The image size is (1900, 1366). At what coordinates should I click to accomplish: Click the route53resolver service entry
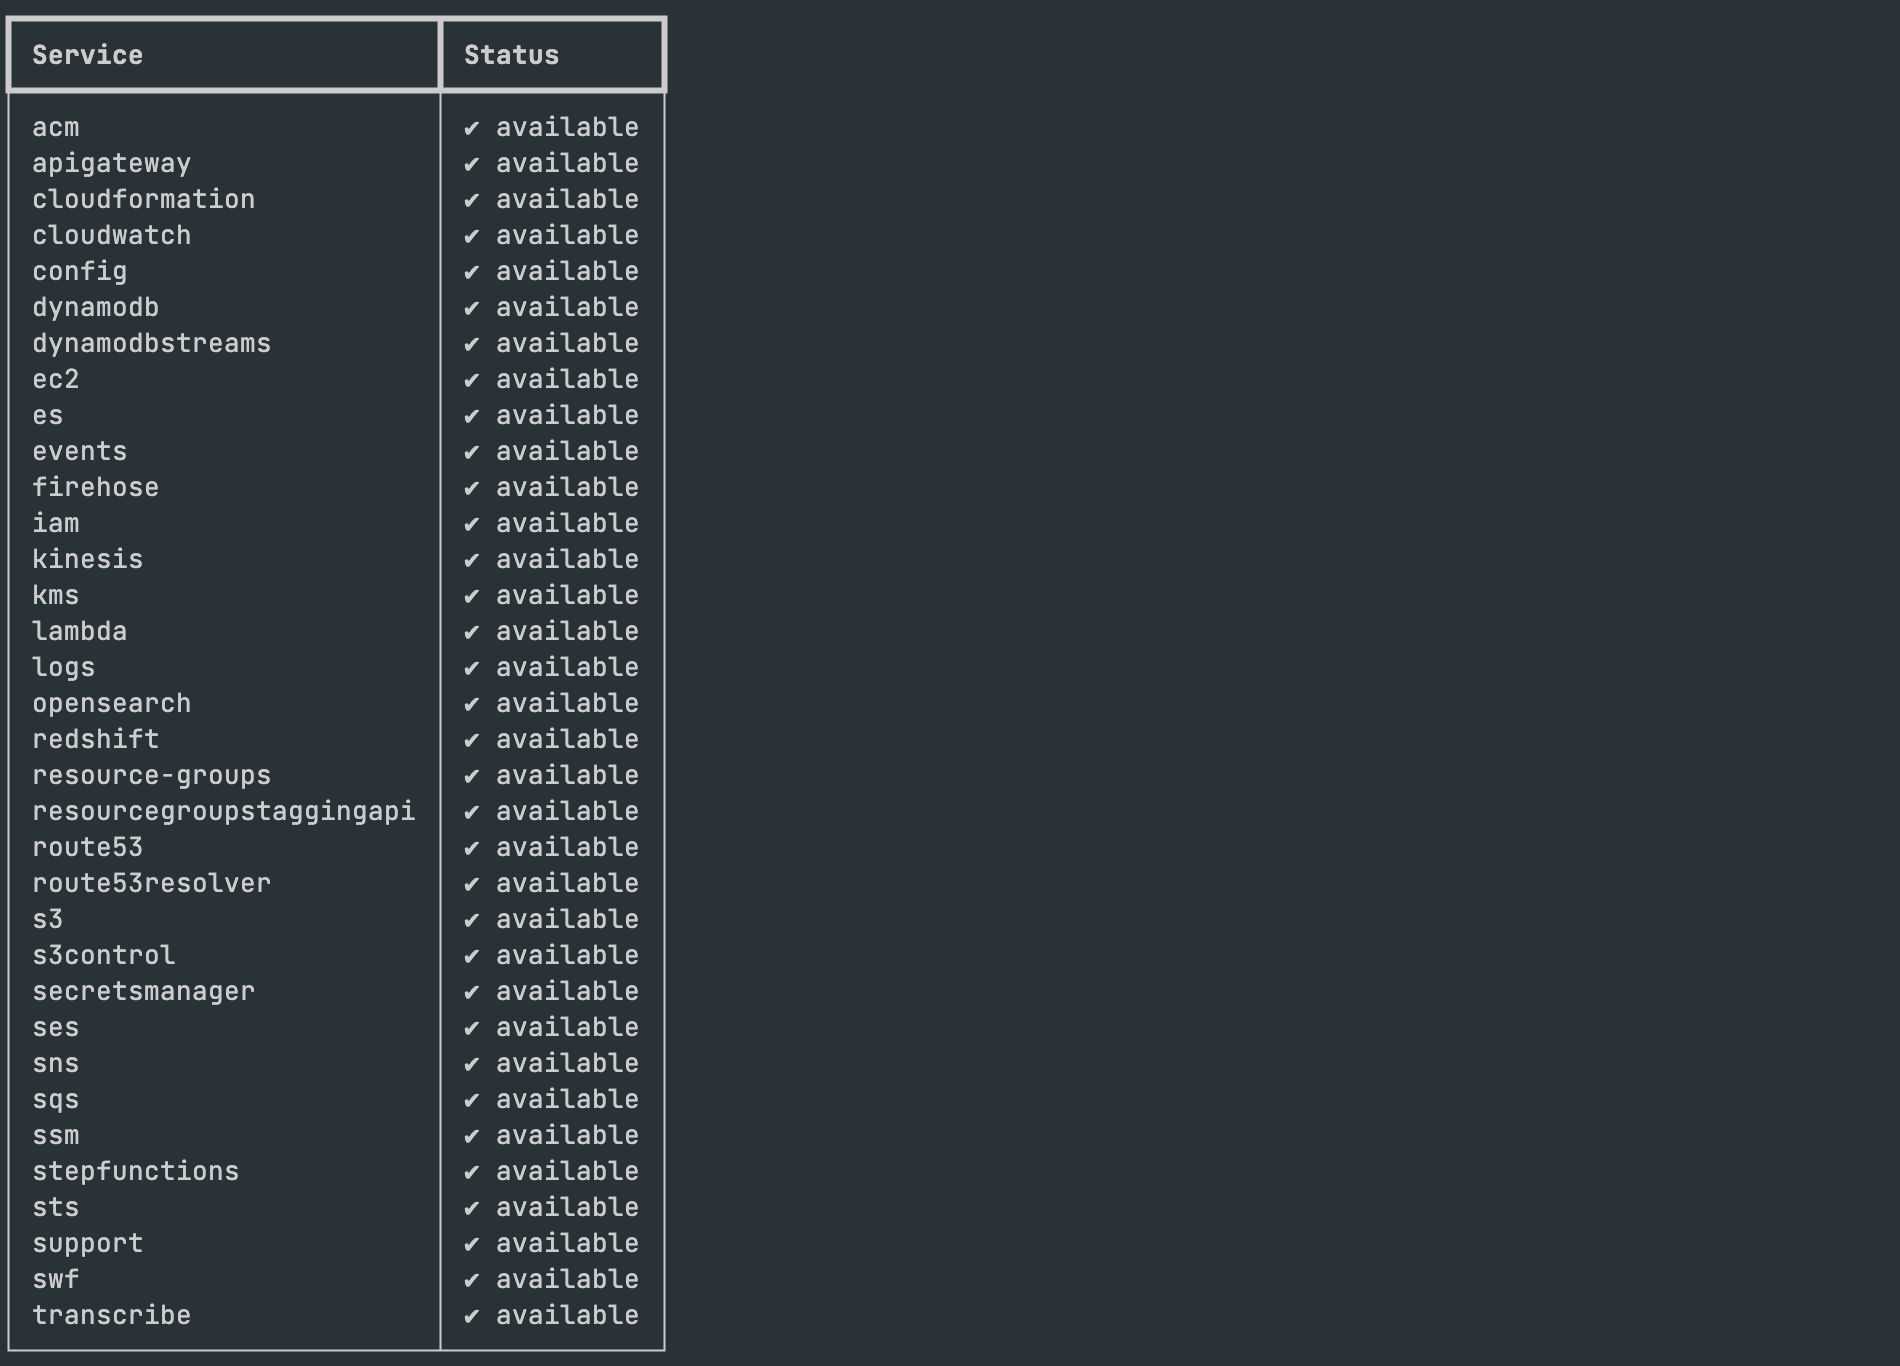151,884
